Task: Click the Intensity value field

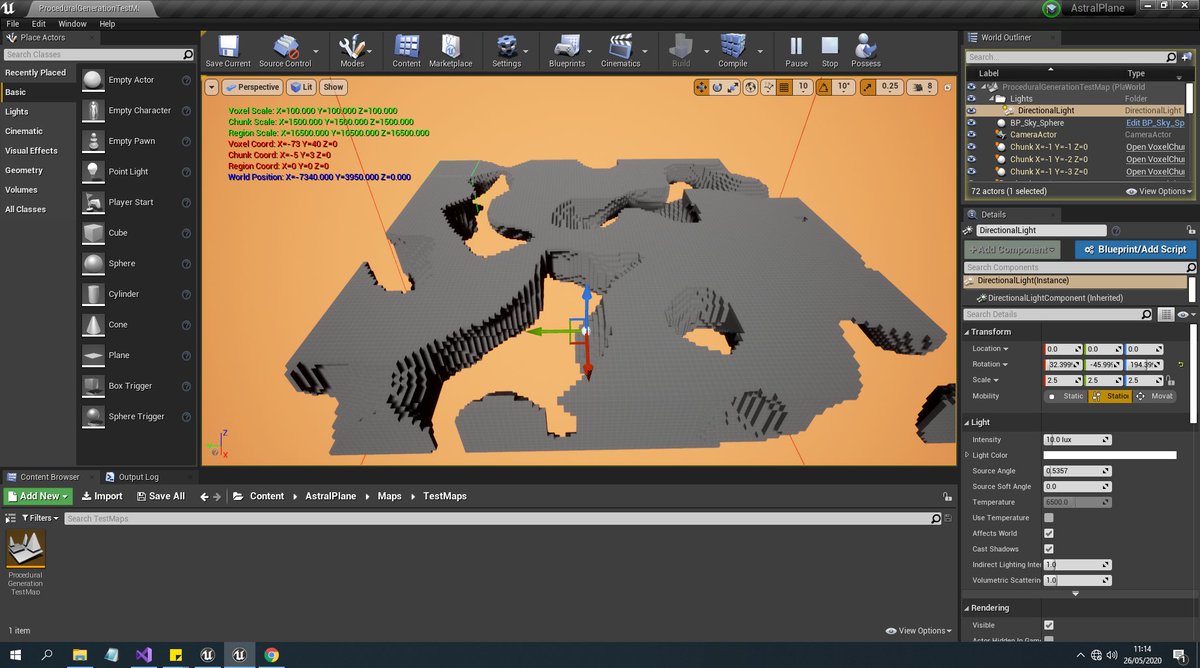Action: [1077, 440]
